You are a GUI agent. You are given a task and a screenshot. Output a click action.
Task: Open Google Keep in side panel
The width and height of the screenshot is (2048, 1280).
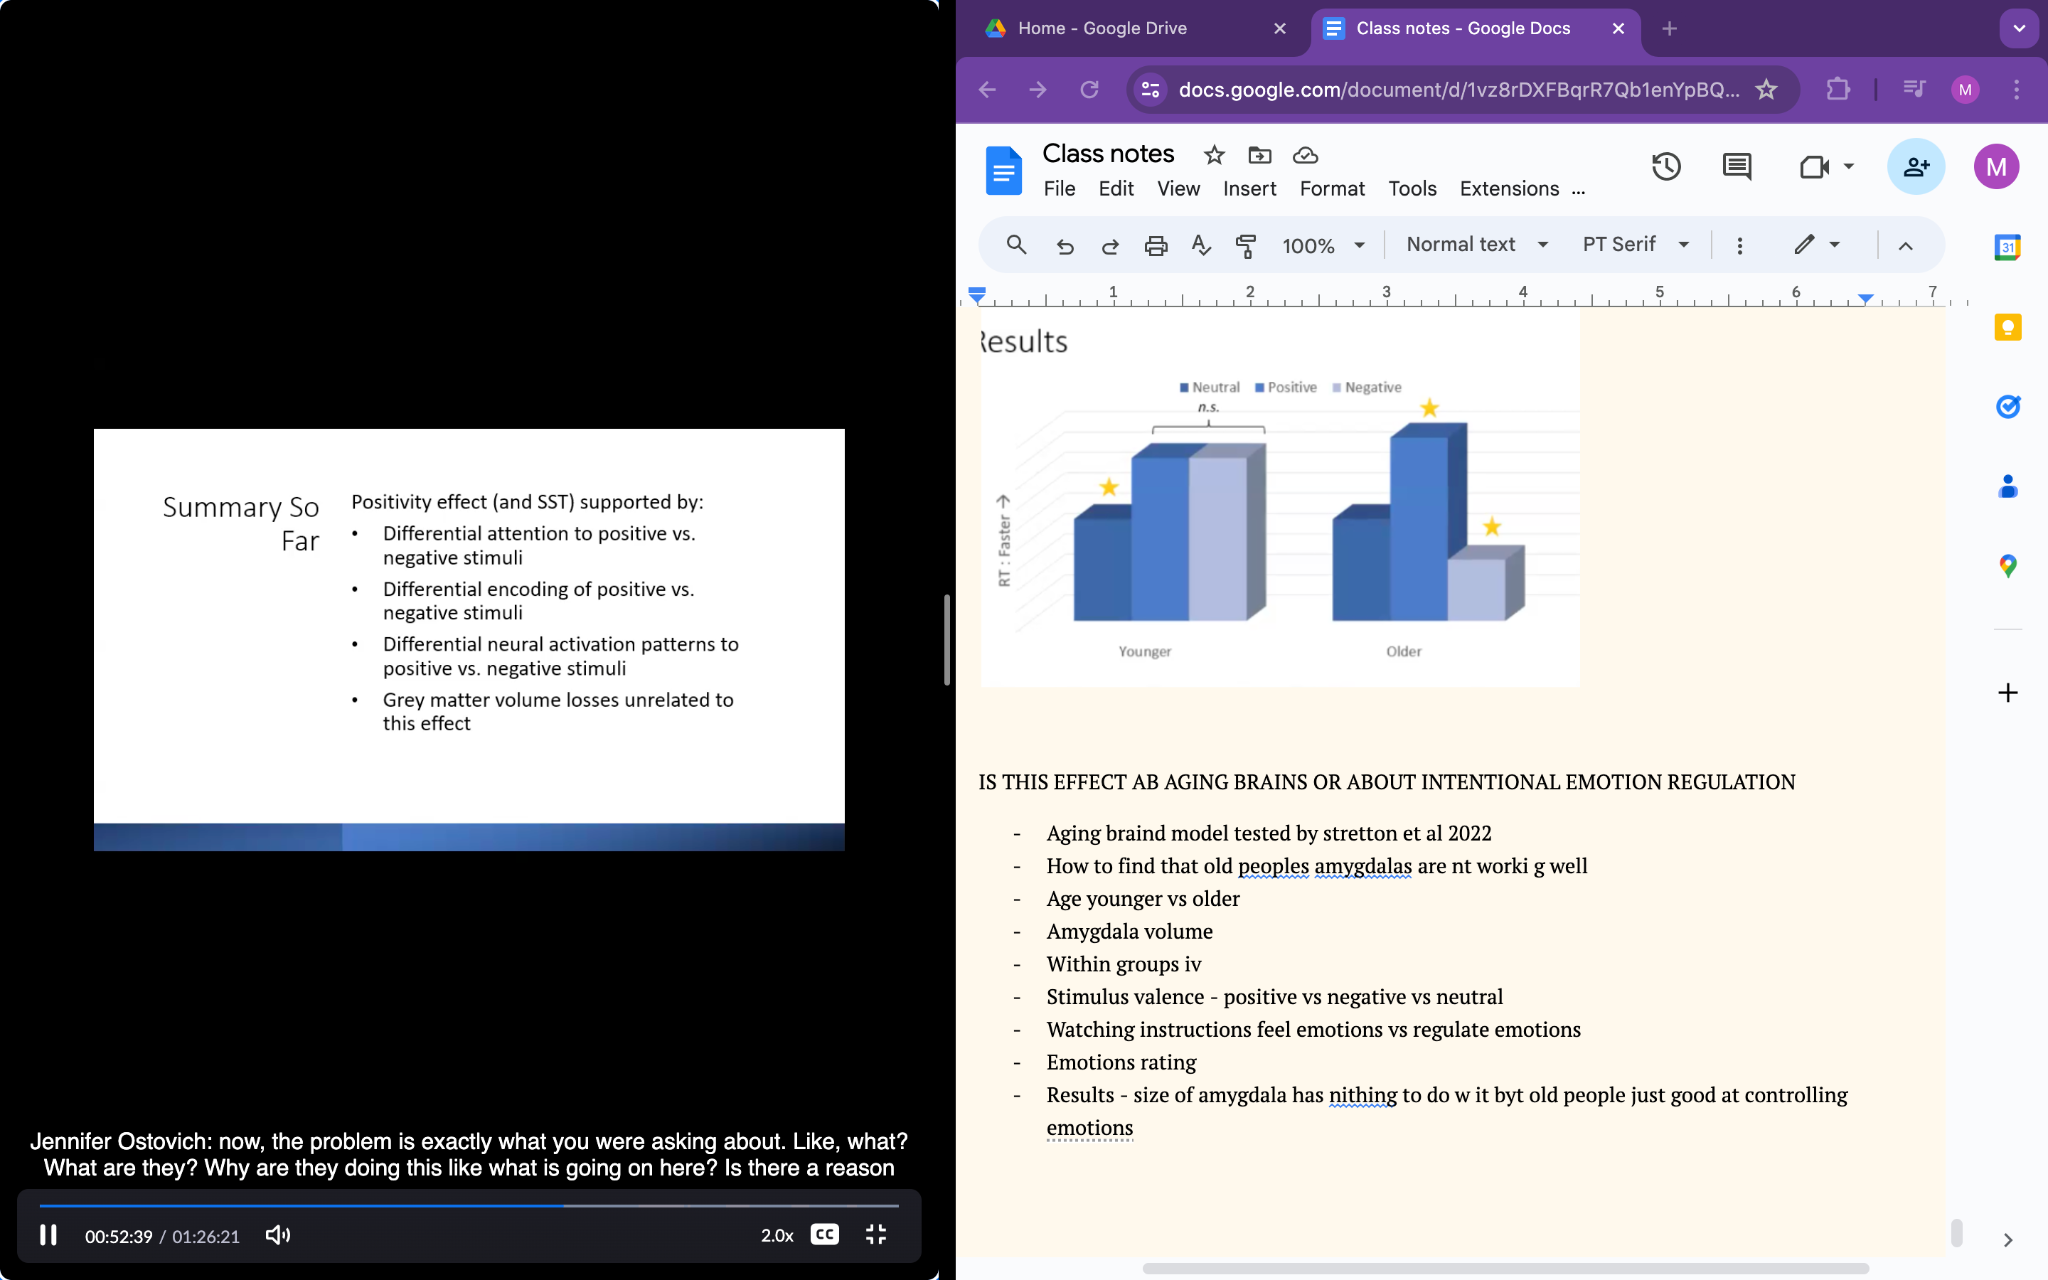(x=2007, y=328)
